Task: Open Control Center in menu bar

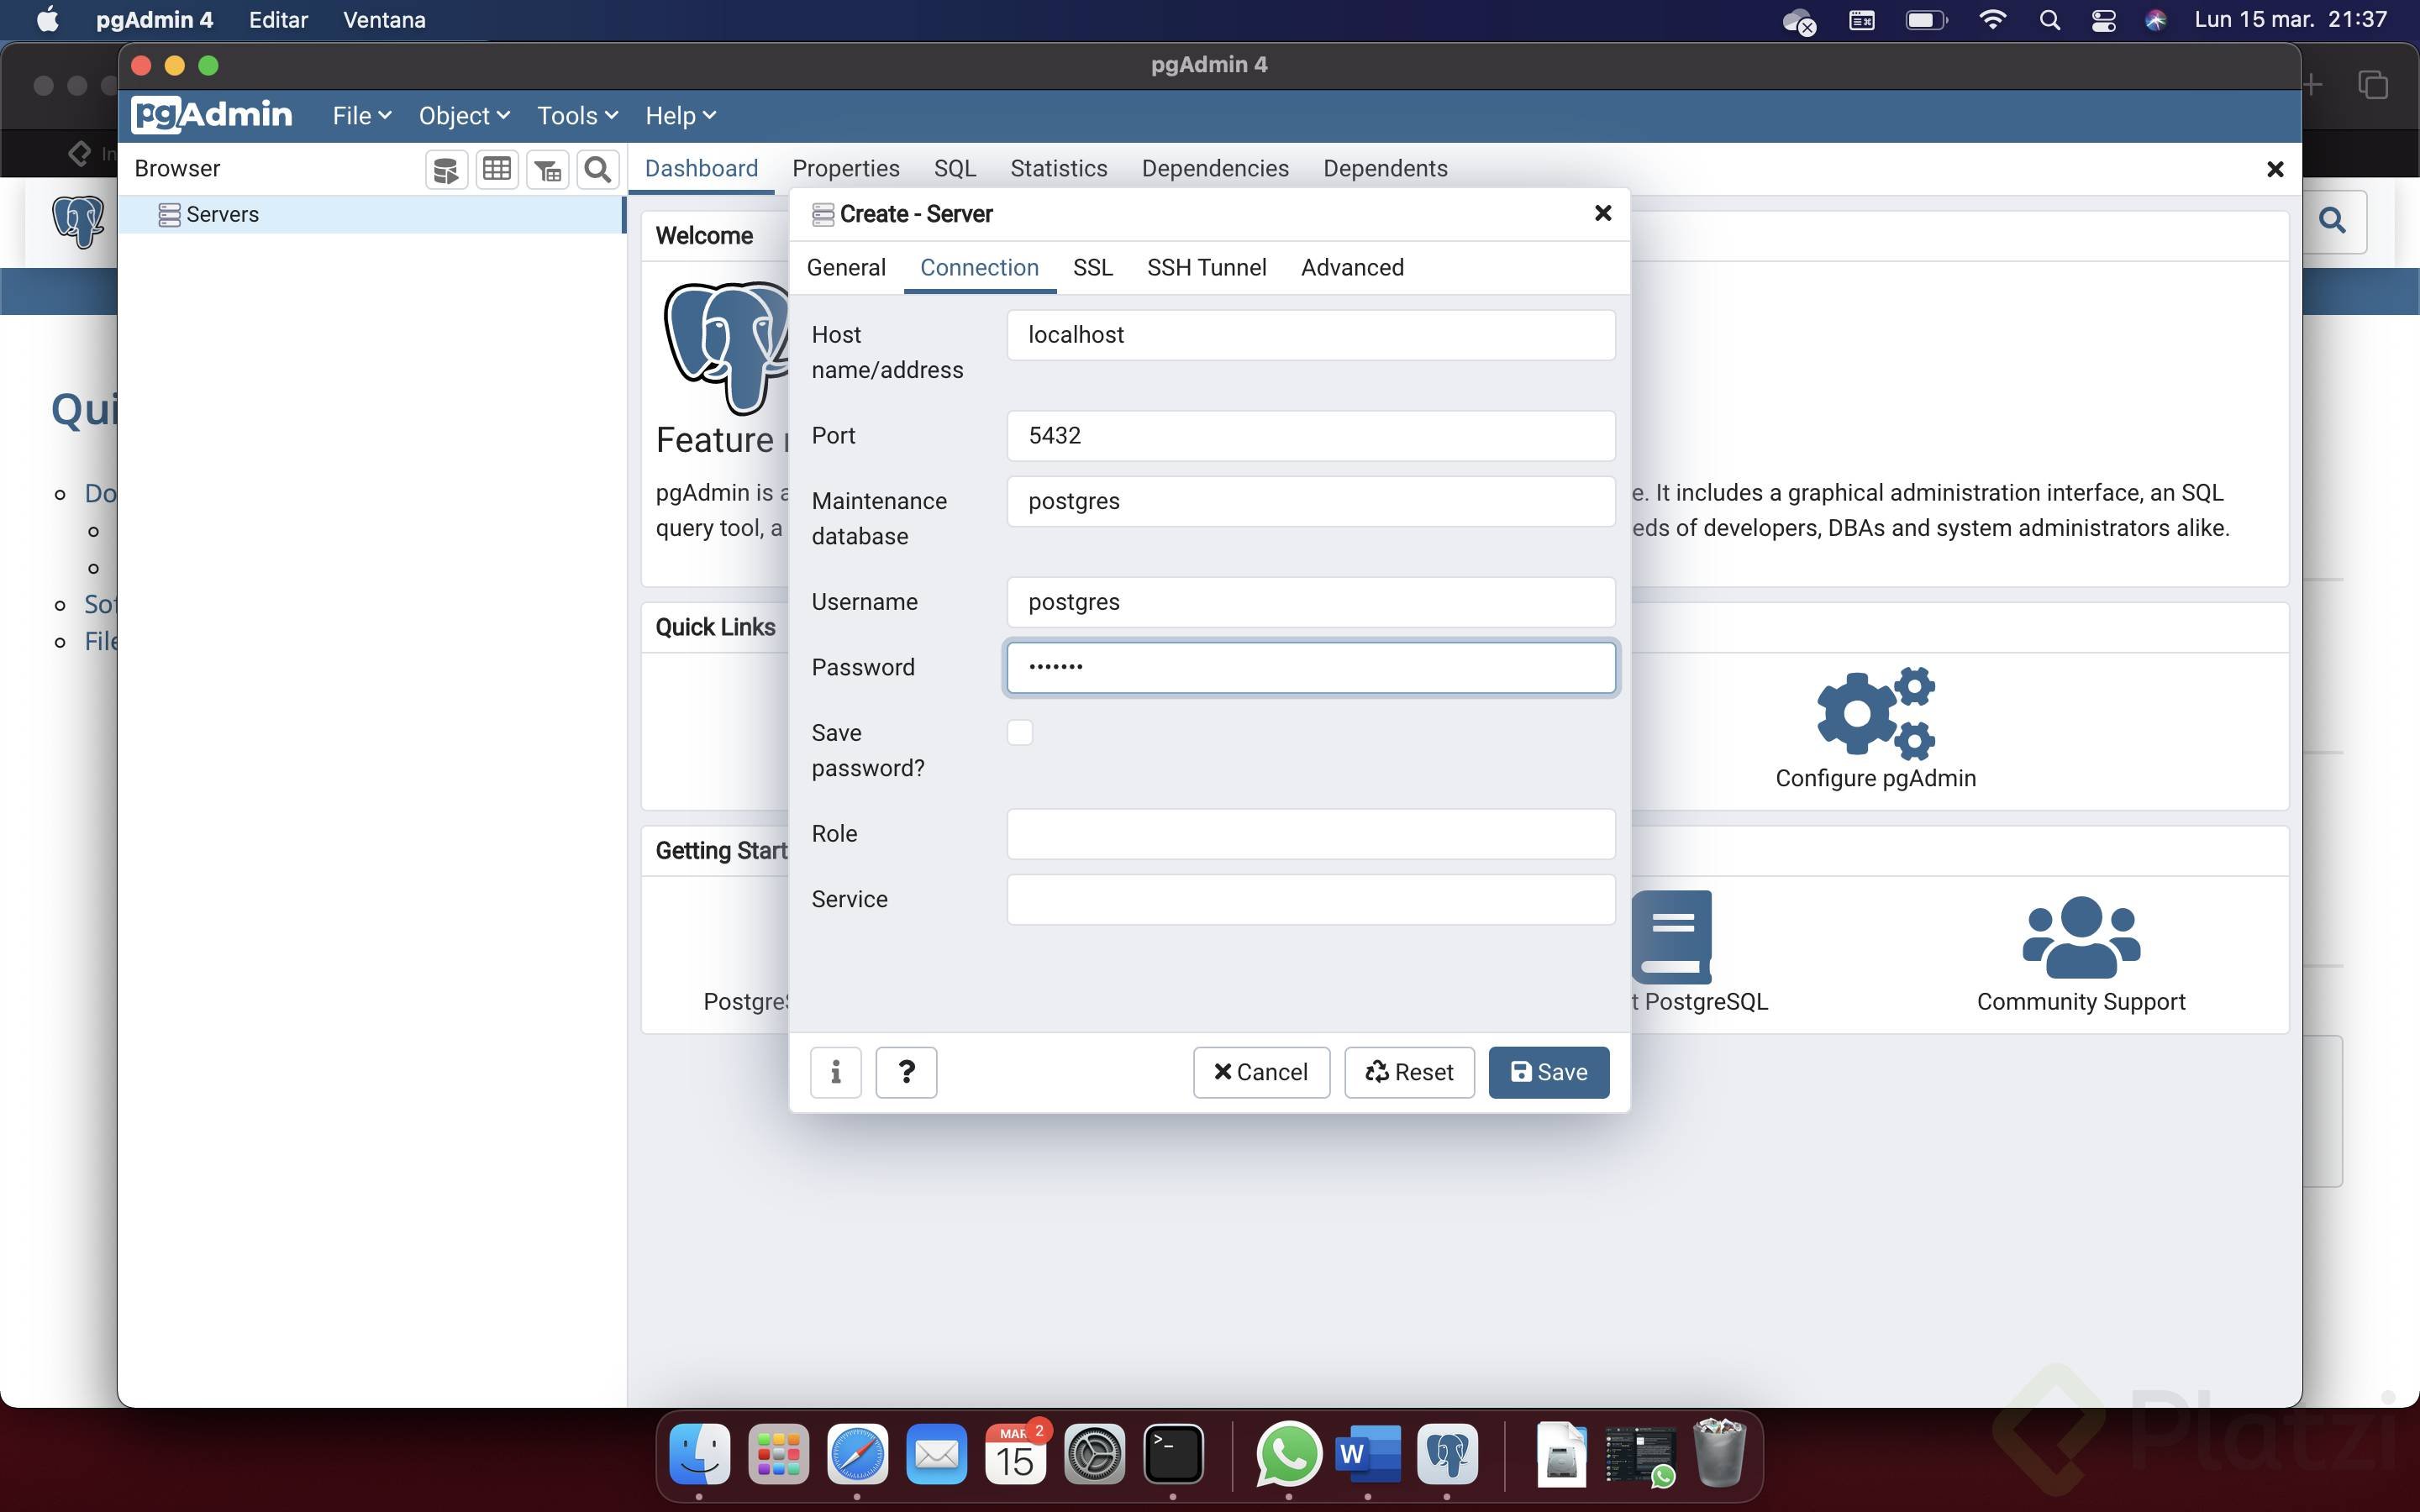Action: click(2103, 20)
